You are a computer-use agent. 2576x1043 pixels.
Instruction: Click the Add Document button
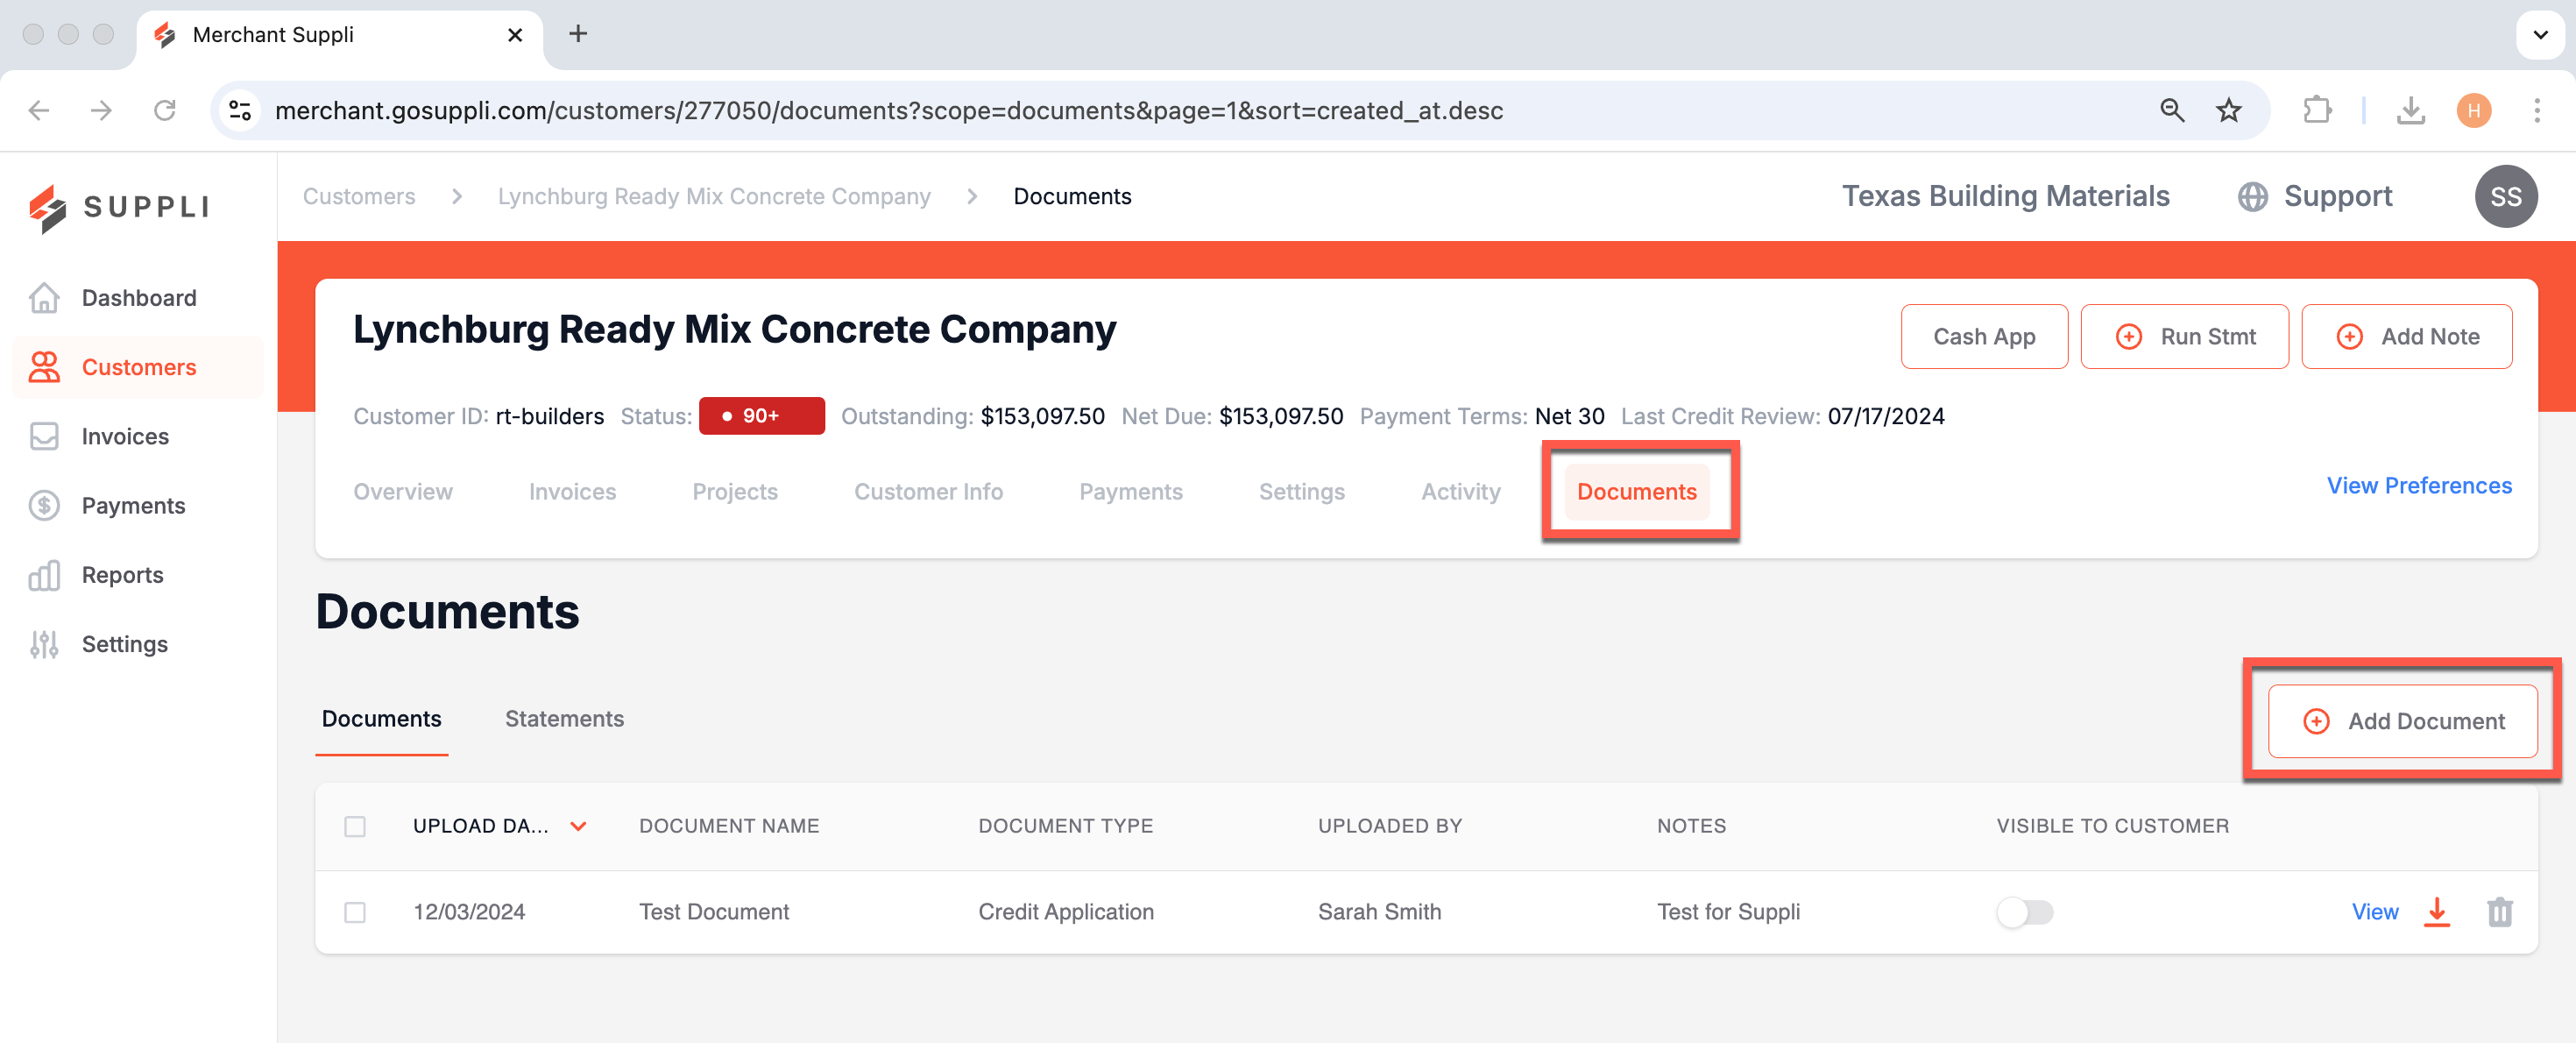pos(2402,721)
